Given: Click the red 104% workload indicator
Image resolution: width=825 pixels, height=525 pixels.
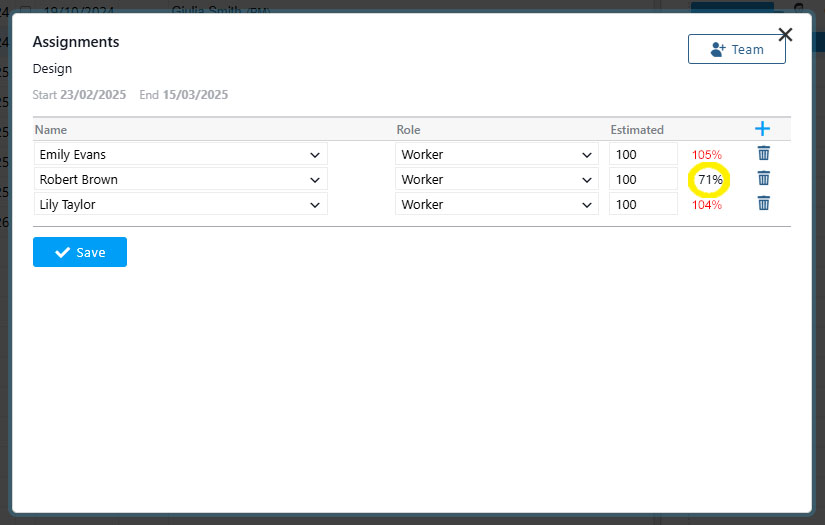Looking at the screenshot, I should tap(706, 205).
